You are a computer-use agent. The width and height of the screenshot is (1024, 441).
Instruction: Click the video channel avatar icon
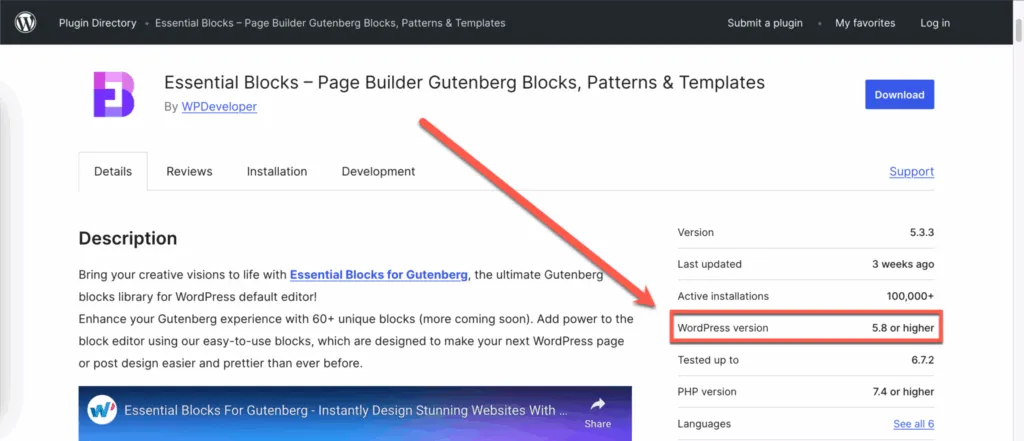coord(103,411)
